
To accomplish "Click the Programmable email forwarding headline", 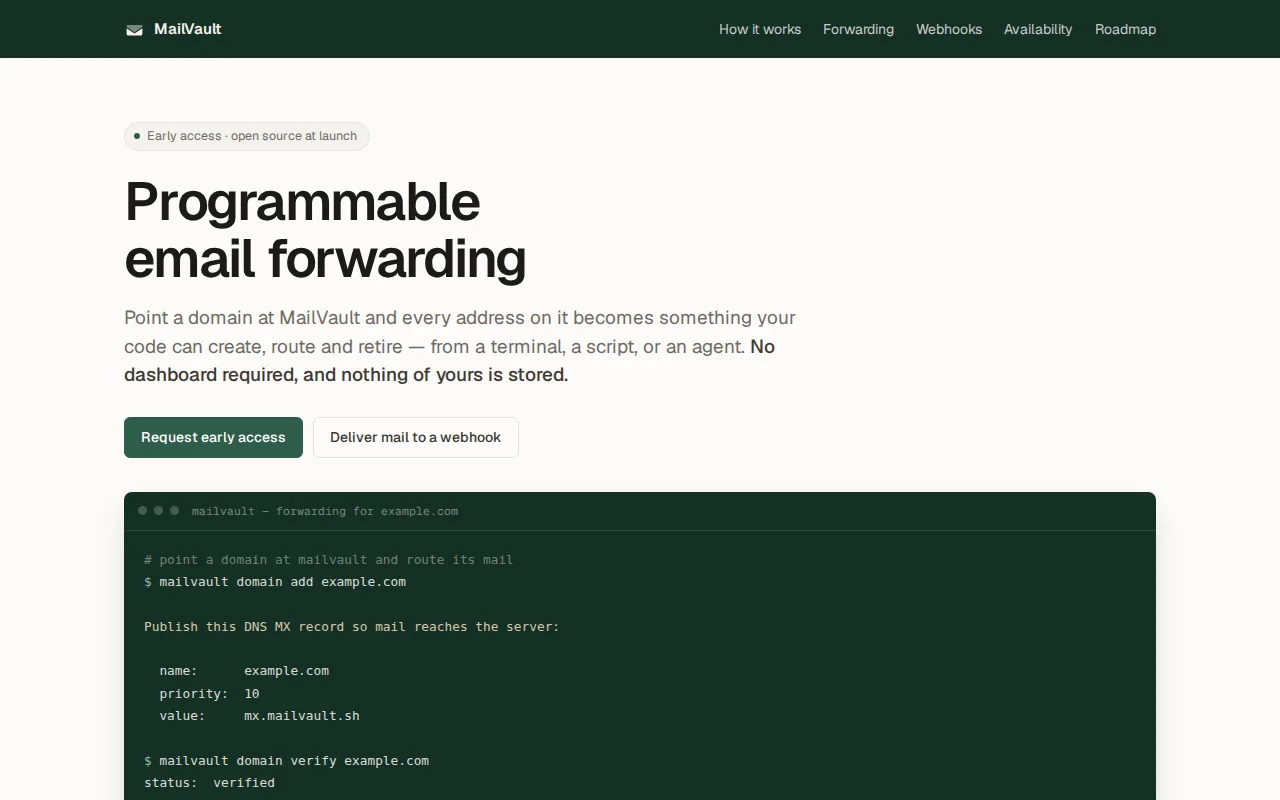I will click(325, 230).
